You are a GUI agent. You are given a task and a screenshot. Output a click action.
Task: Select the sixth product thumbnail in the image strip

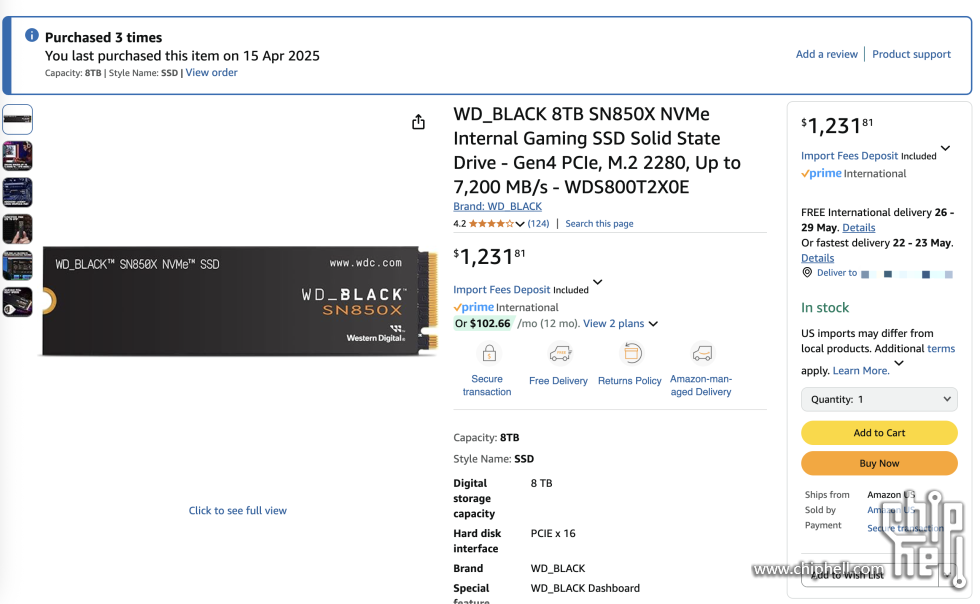(x=18, y=302)
